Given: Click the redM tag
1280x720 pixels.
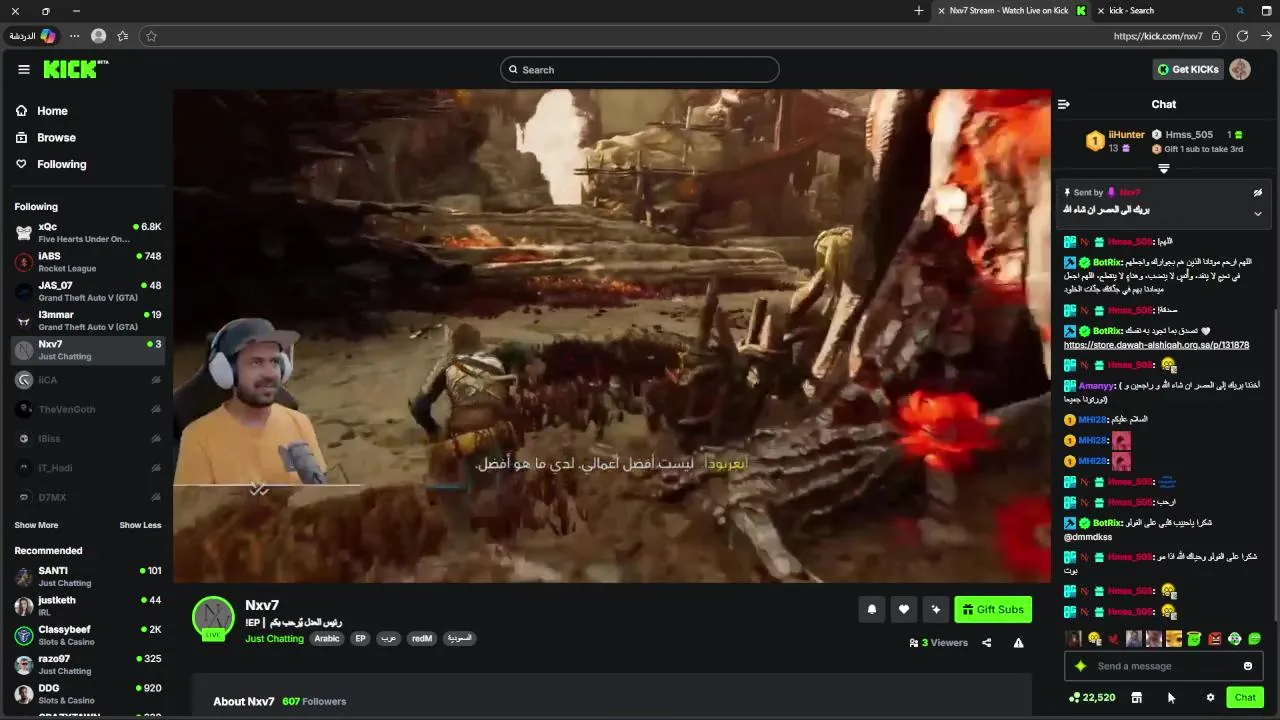Looking at the screenshot, I should pos(422,638).
